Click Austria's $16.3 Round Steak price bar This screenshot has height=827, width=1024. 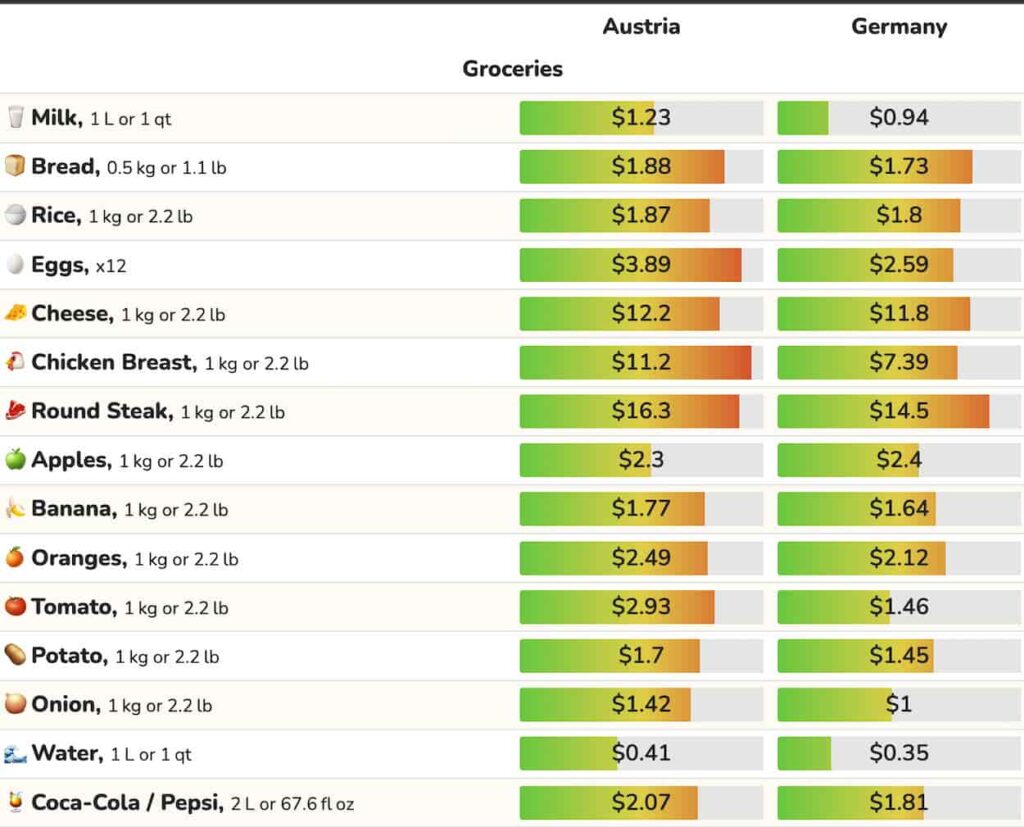click(641, 411)
